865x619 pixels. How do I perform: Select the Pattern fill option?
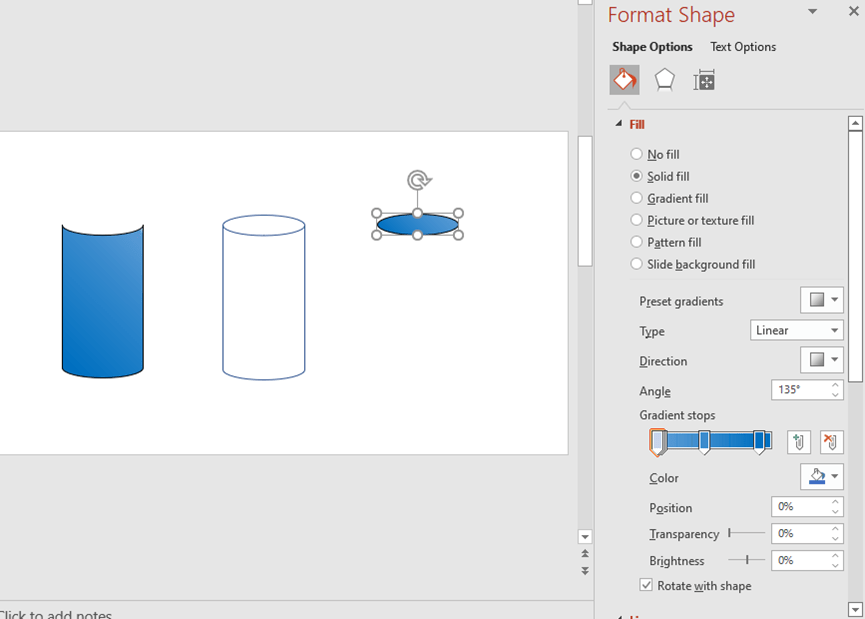point(666,243)
